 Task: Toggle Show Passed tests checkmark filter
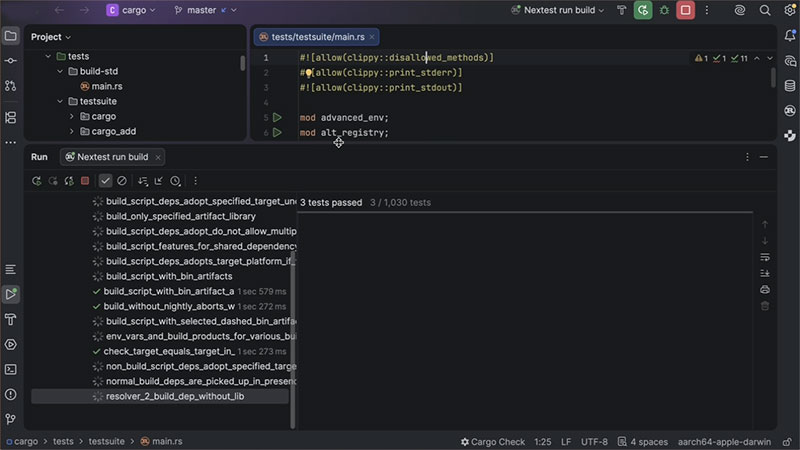tap(105, 181)
